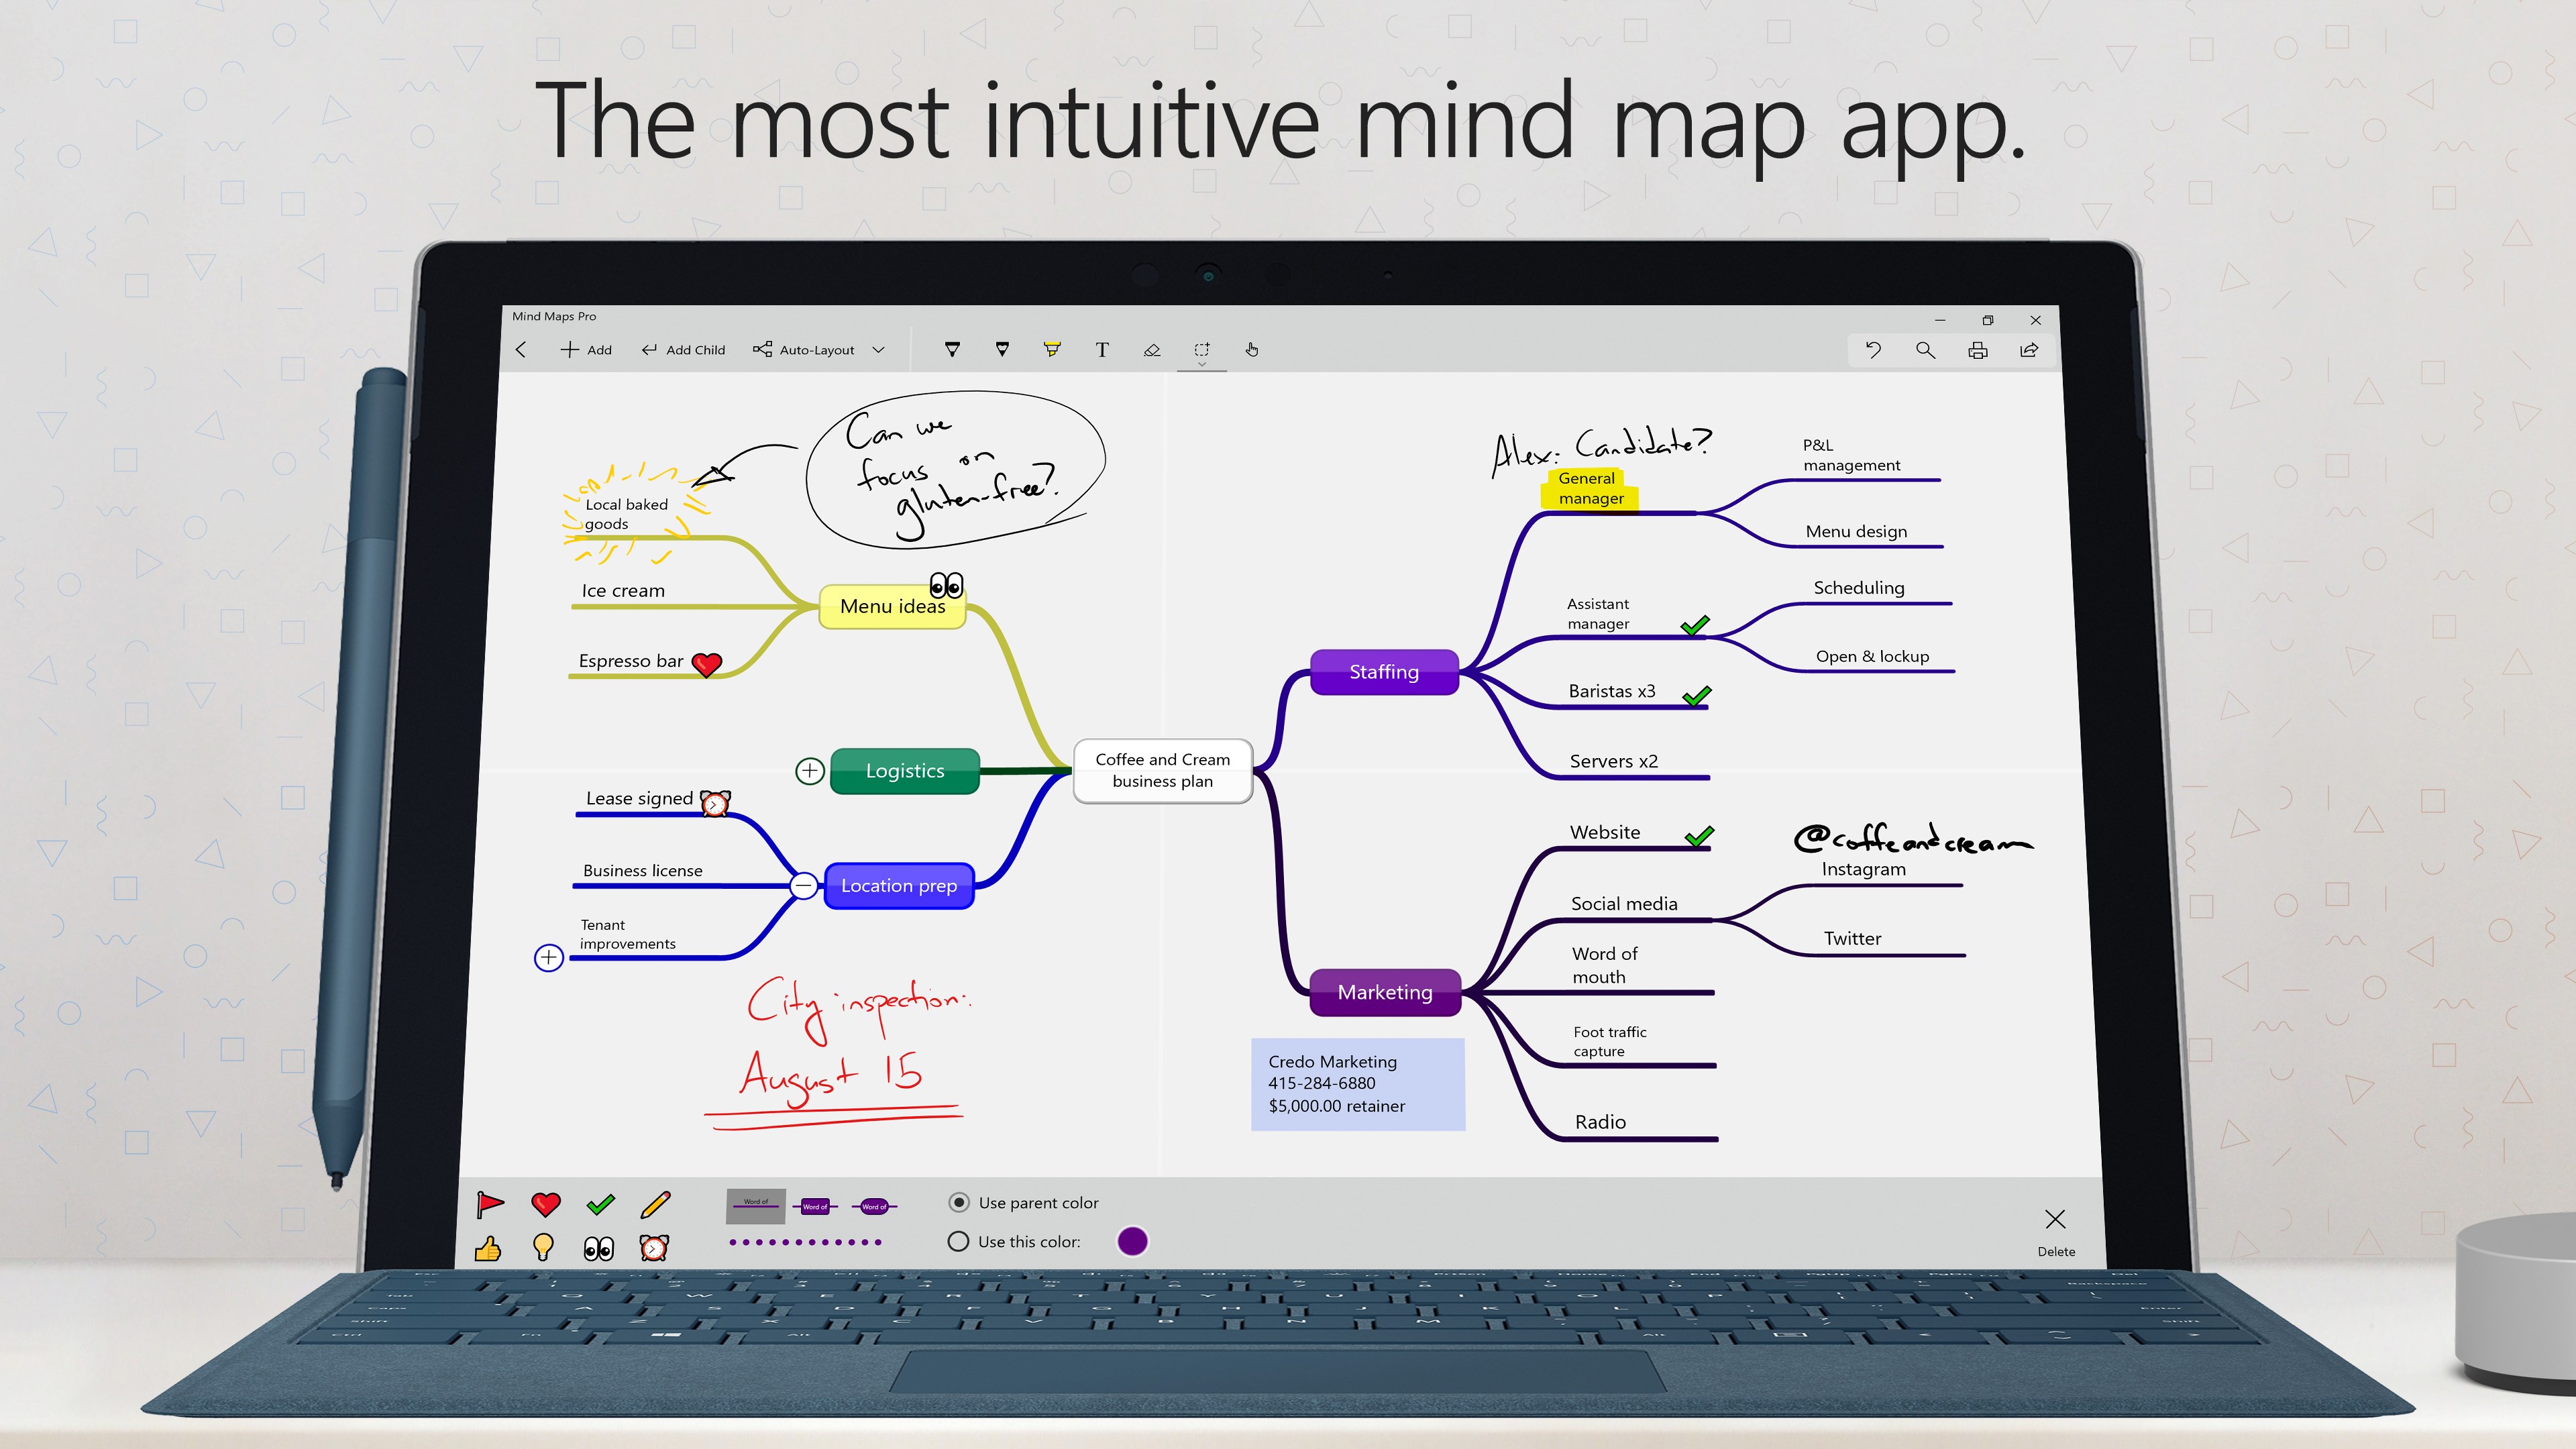Collapse the Location prep branch
The image size is (2576, 1449).
[x=804, y=885]
